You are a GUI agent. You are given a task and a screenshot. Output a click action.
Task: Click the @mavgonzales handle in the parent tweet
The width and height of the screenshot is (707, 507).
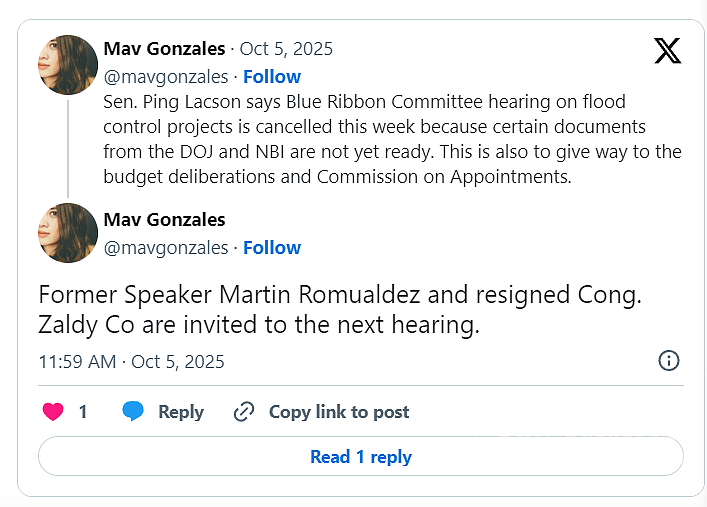[165, 77]
